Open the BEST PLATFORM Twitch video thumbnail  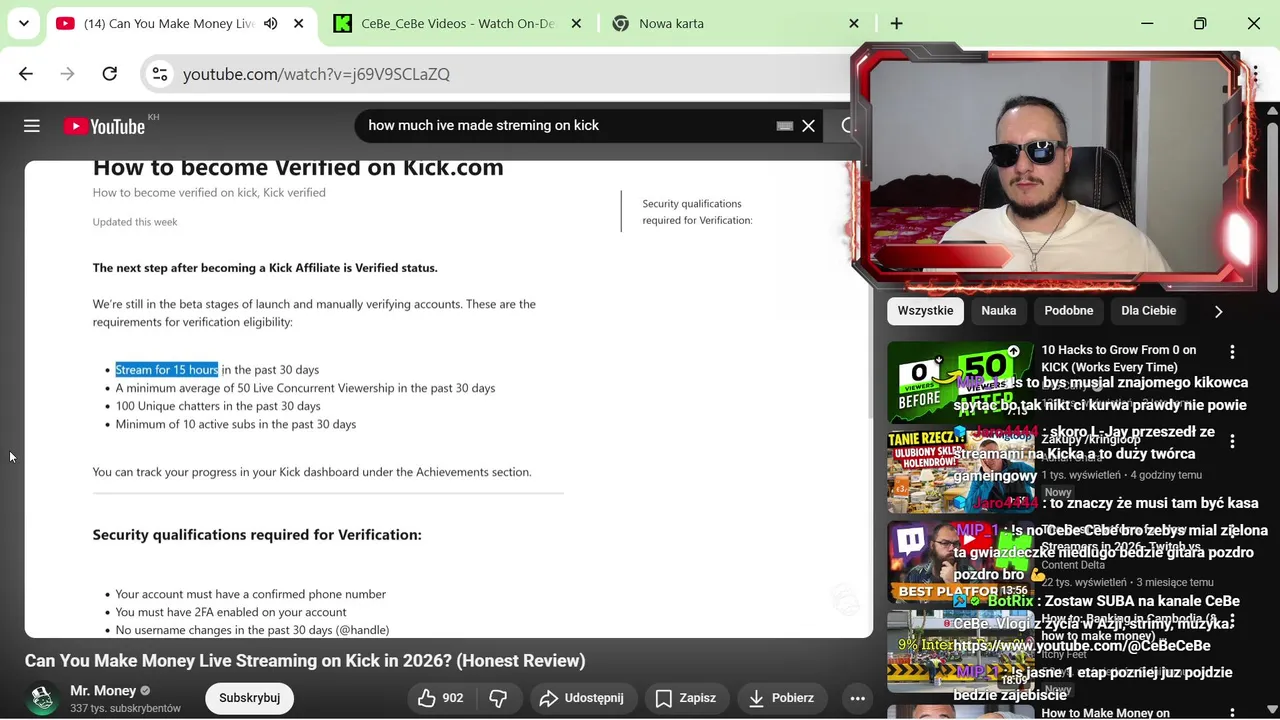click(961, 561)
